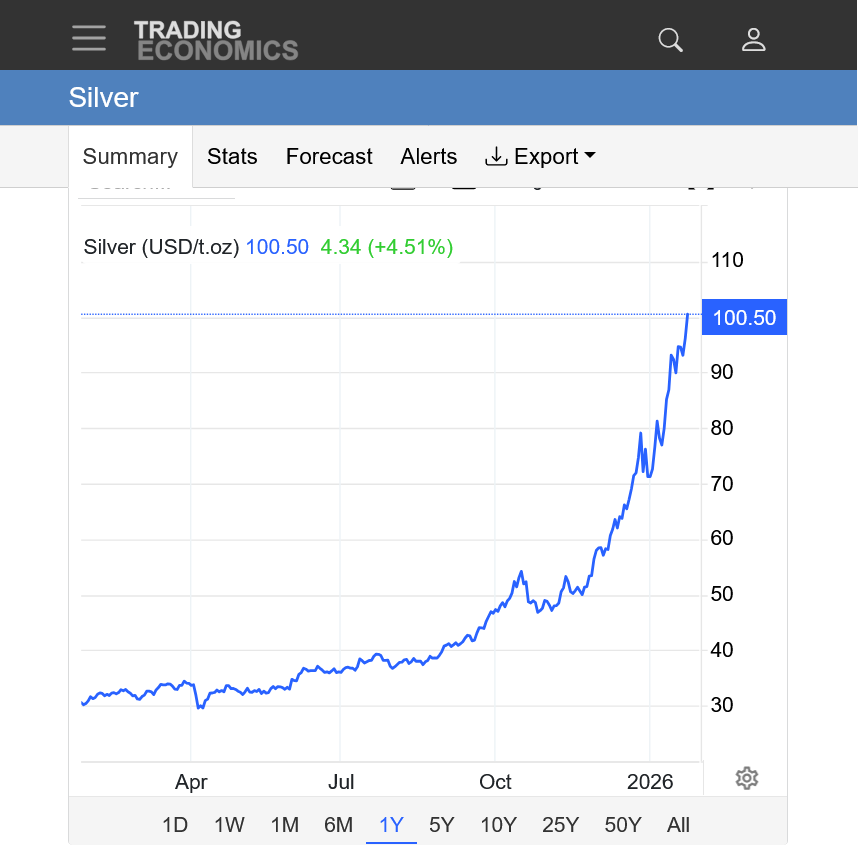
Task: Open the Stats tab
Action: [232, 157]
